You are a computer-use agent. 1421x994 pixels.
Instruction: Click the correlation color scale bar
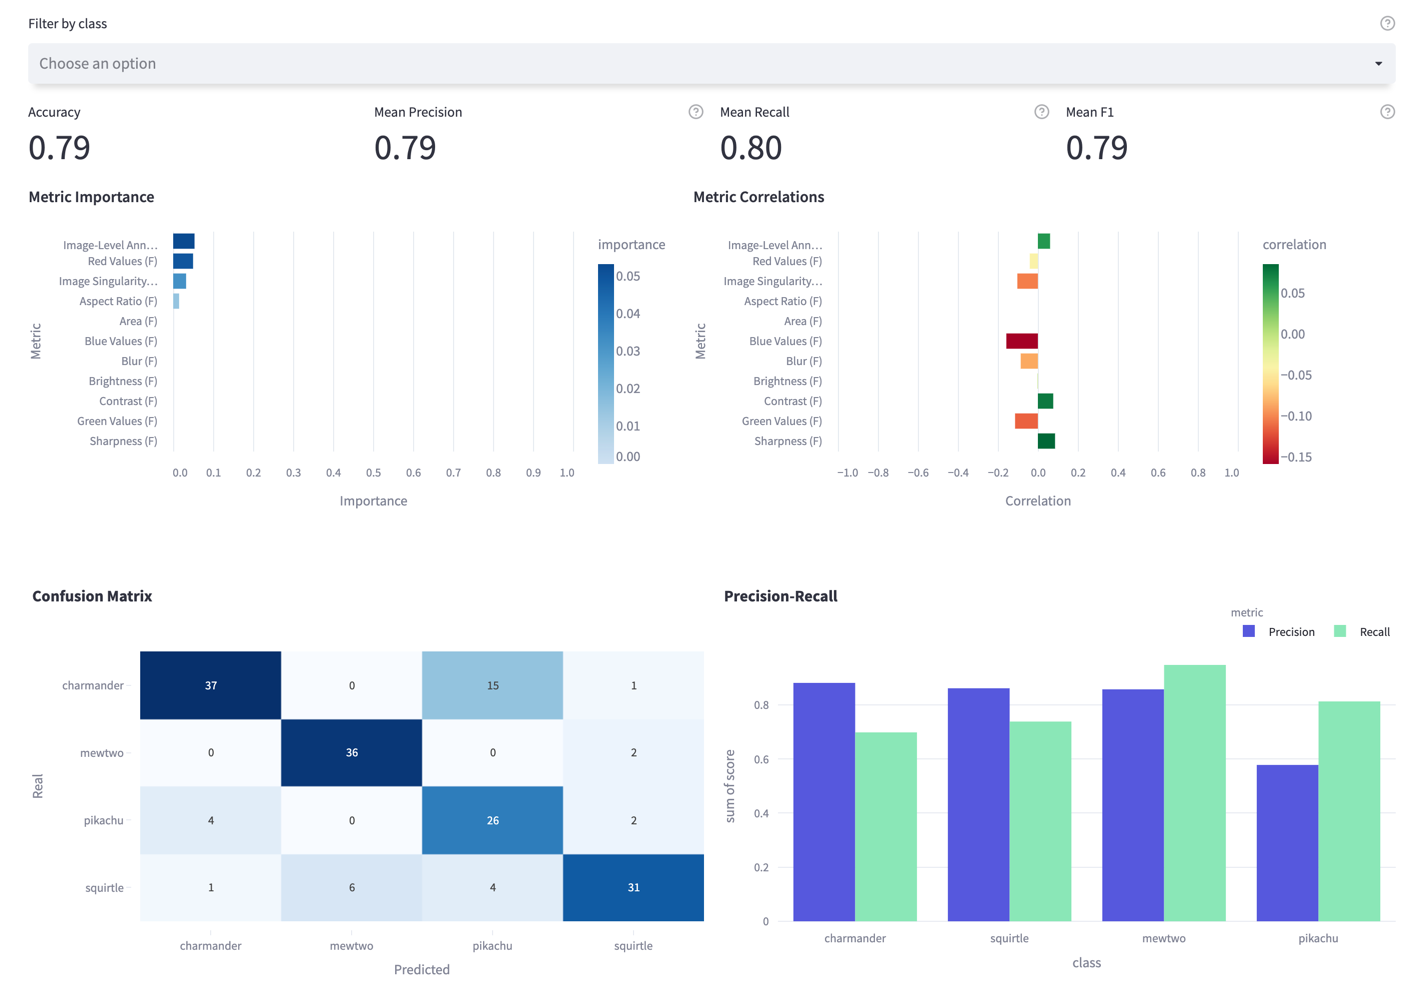point(1270,364)
